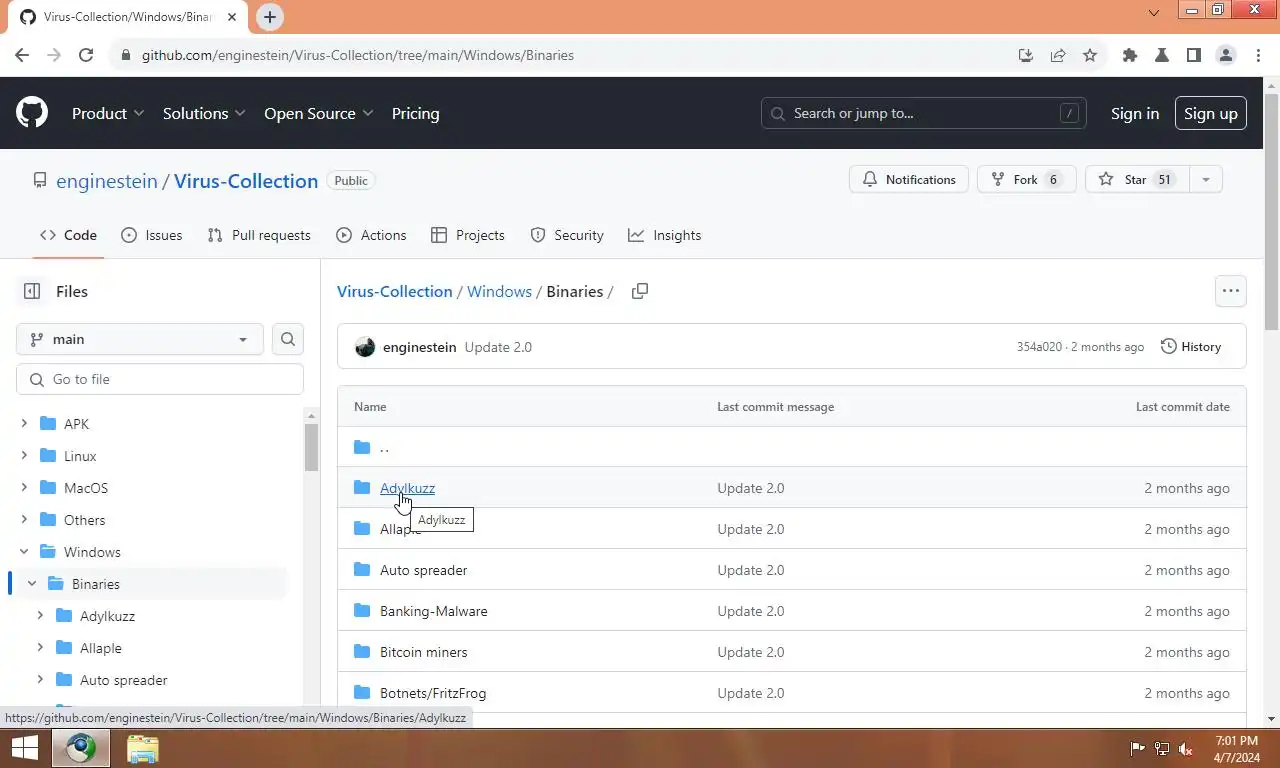Viewport: 1280px width, 768px height.
Task: Switch to the Projects tab
Action: coord(467,235)
